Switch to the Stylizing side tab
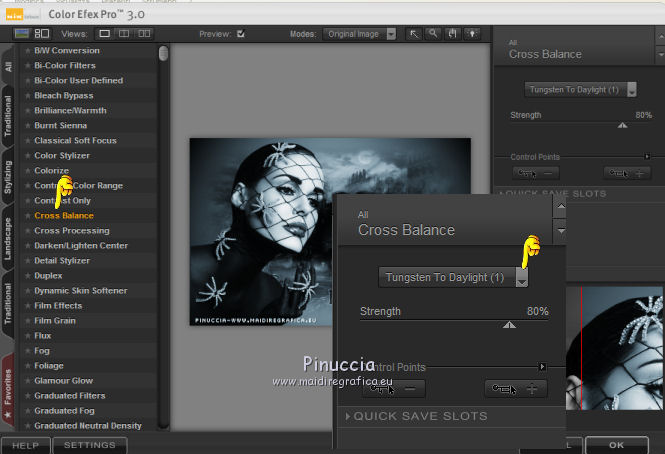 point(8,177)
